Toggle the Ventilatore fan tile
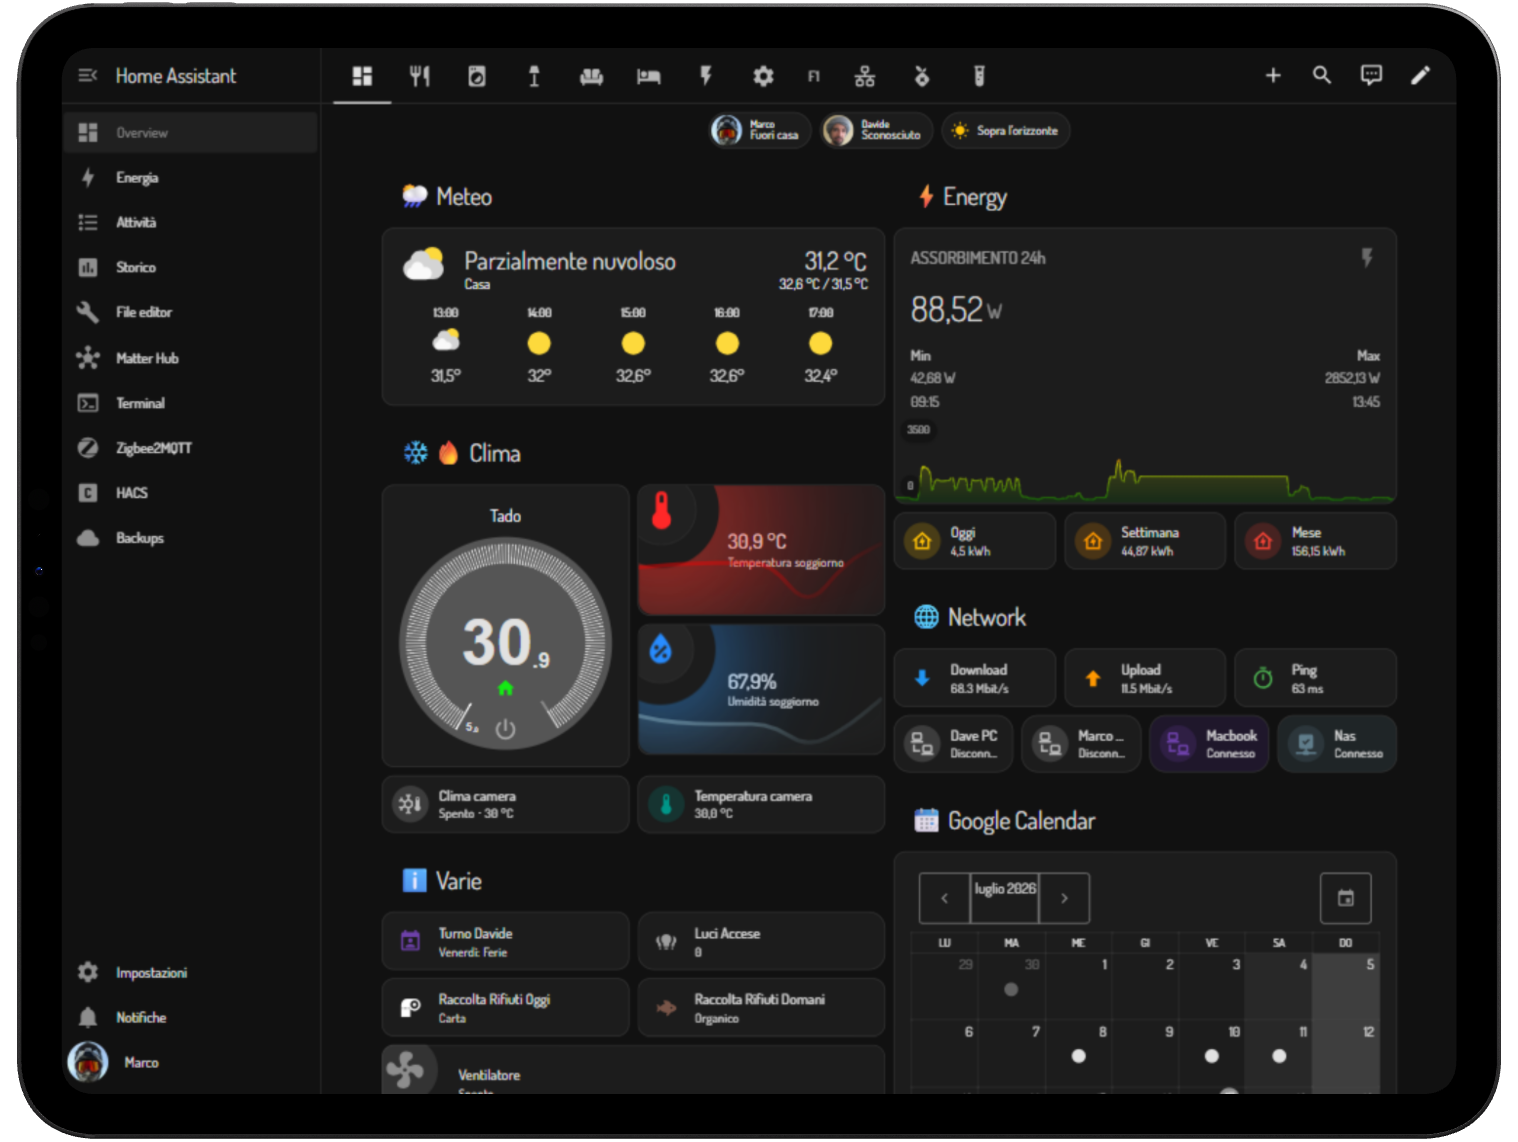The image size is (1518, 1142). (633, 1071)
